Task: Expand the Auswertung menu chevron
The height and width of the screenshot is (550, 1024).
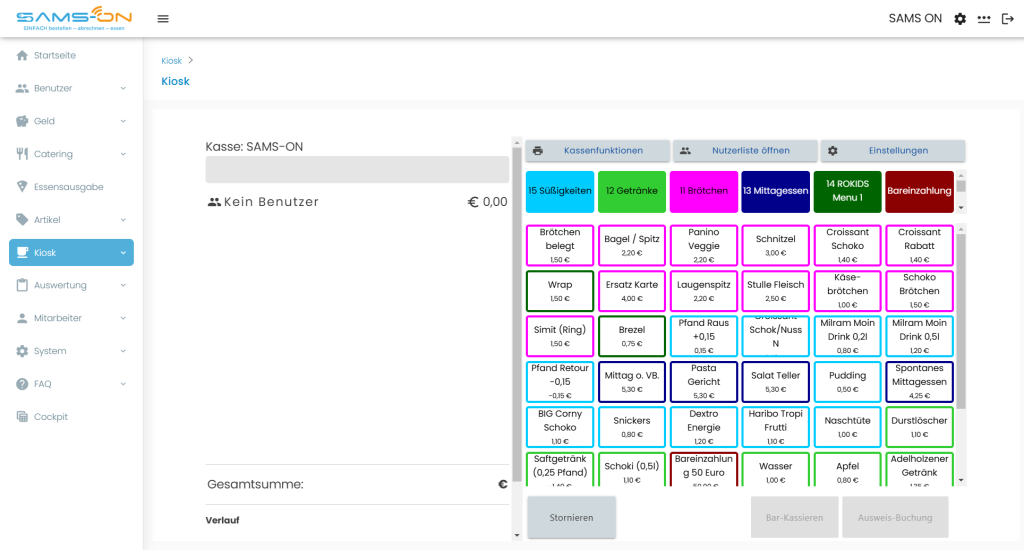Action: 123,285
